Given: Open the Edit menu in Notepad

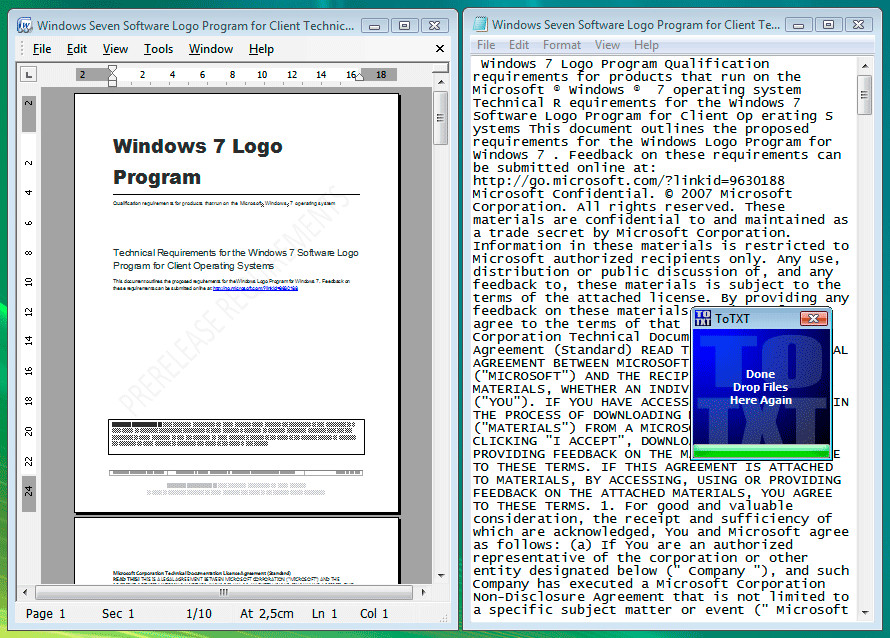Looking at the screenshot, I should tap(519, 45).
